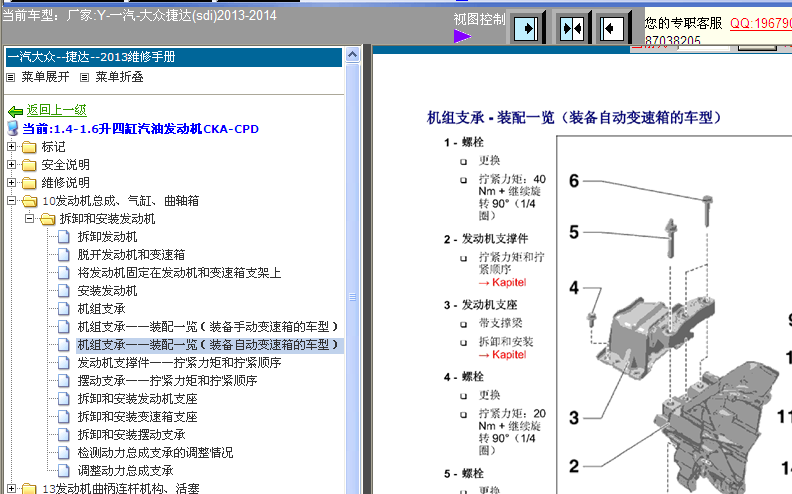Click the 当前:1.4-1.6升四缸汽油发动机CKA-CPD heading

point(140,129)
